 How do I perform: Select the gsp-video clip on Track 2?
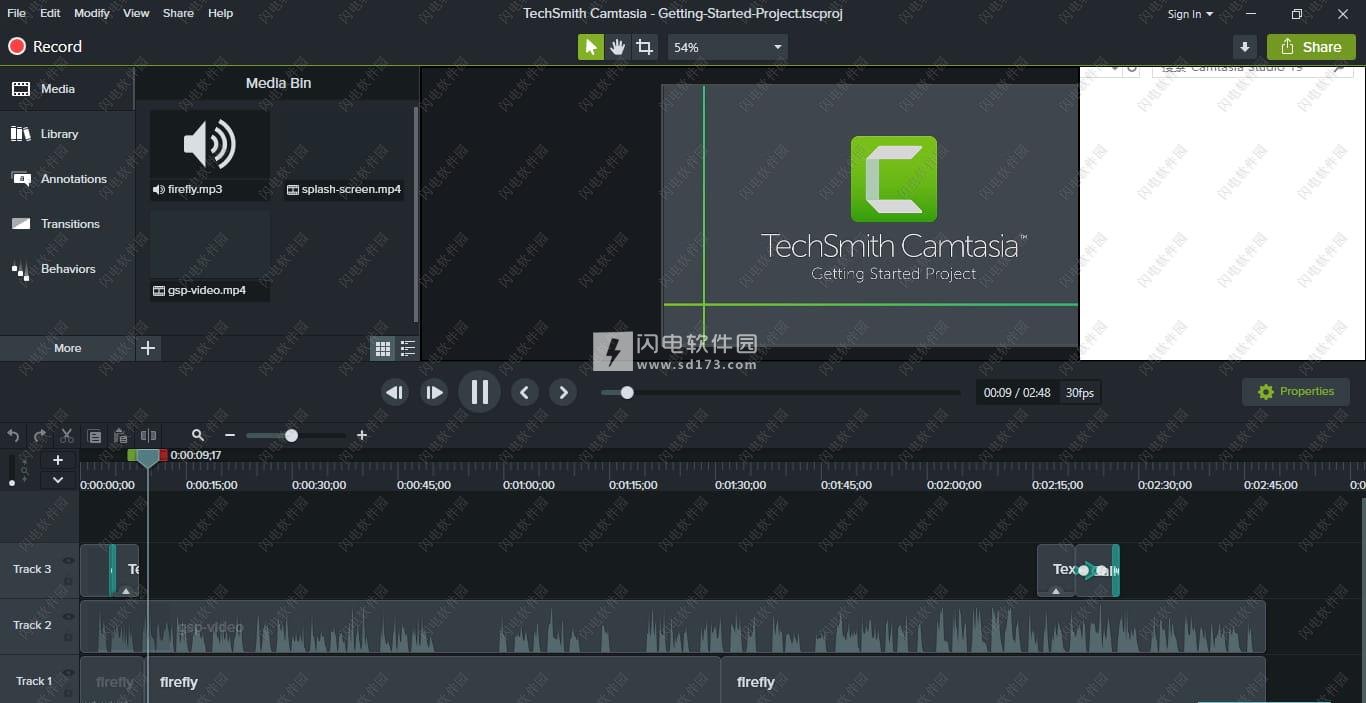[x=672, y=627]
